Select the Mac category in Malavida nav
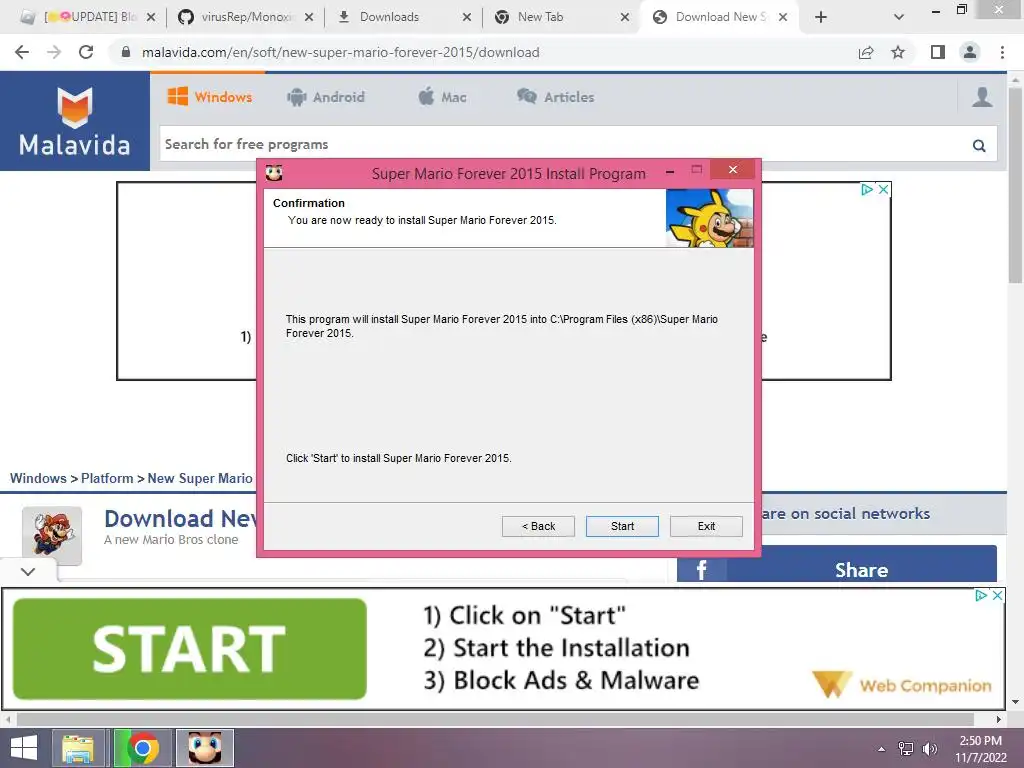The image size is (1024, 768). click(442, 97)
